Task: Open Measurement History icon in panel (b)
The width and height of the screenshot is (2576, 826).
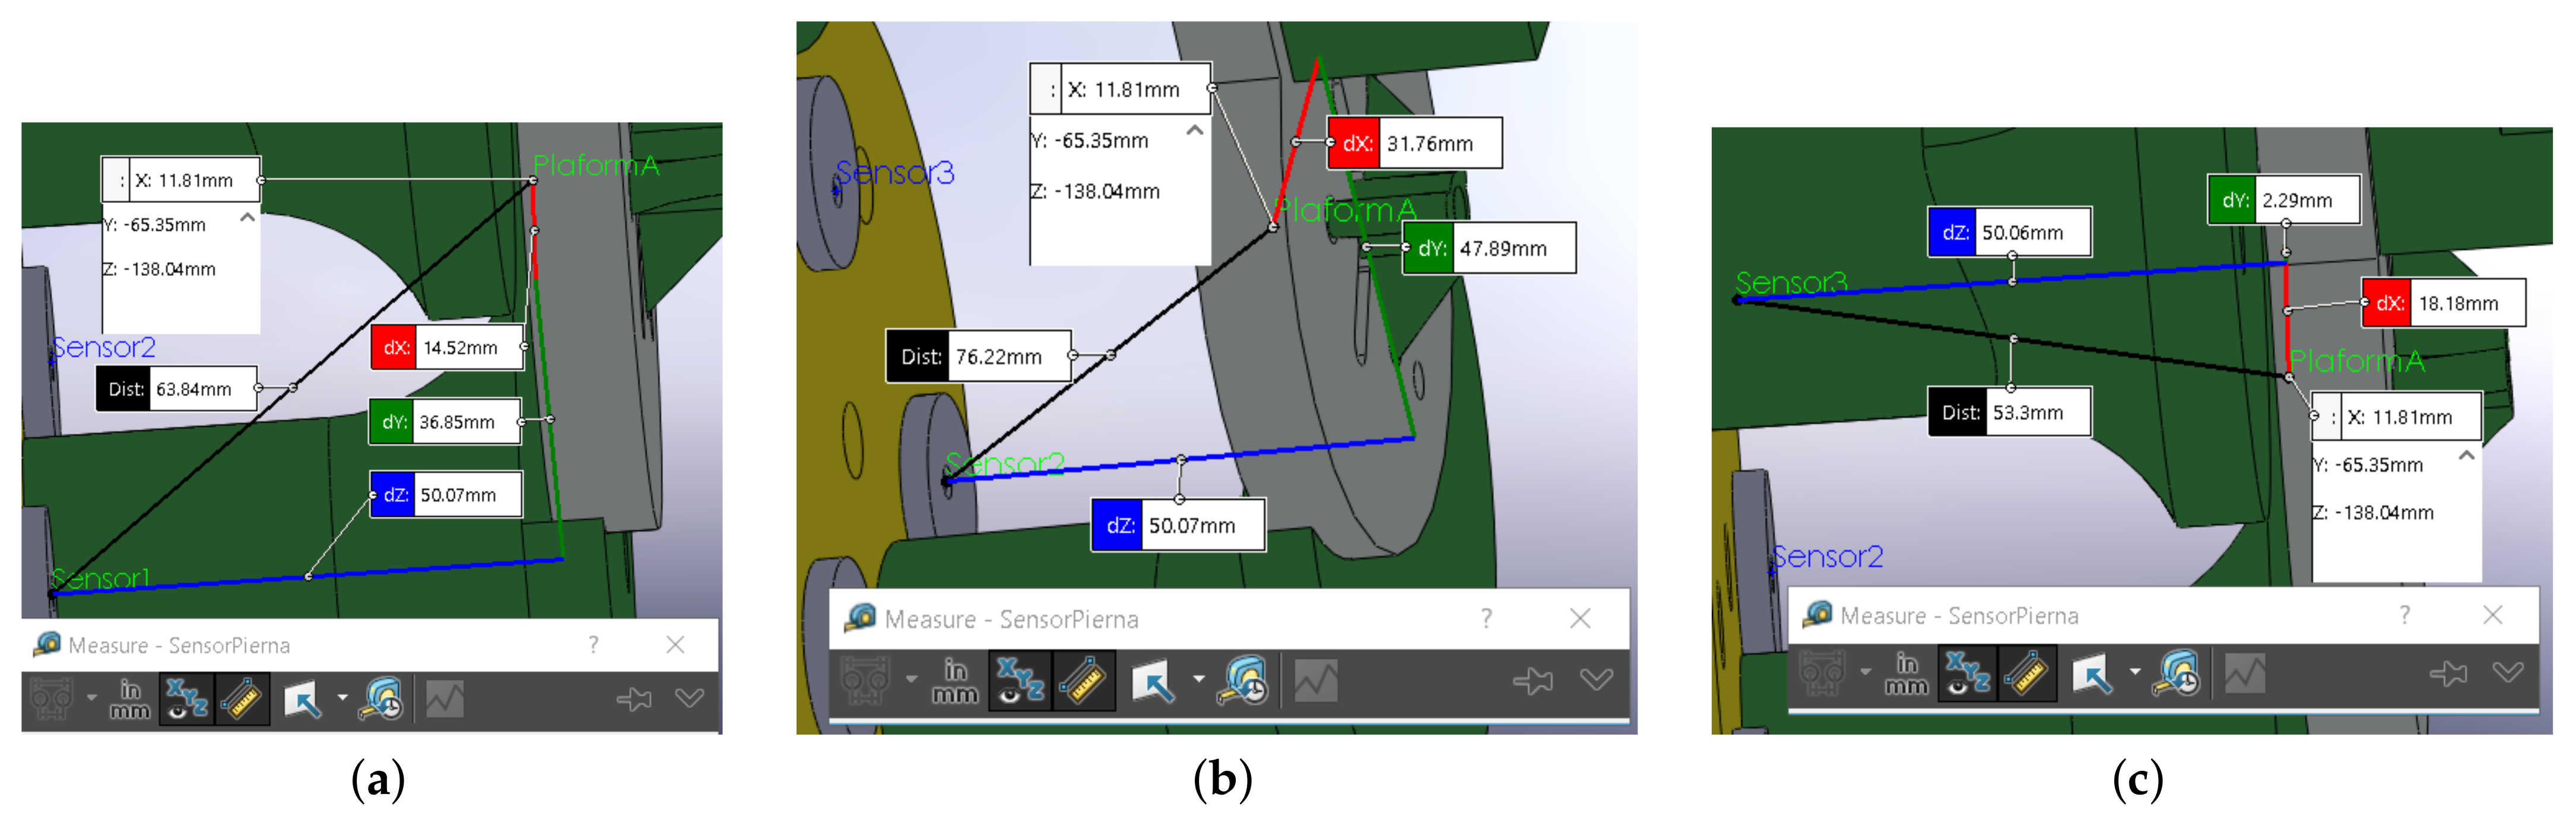Action: click(1243, 682)
